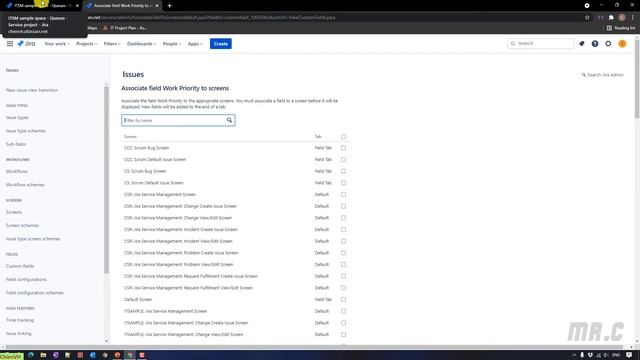Show system tray hidden icons
Screen dimensions: 640x360
tap(573, 355)
